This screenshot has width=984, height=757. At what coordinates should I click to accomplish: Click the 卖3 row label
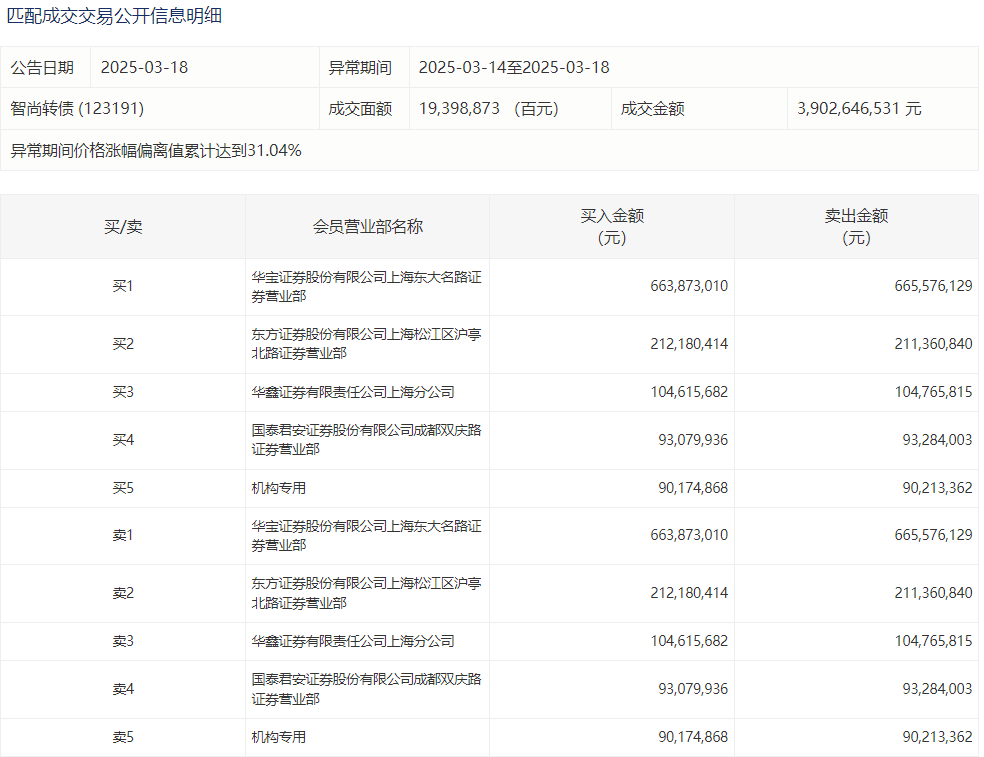(123, 641)
